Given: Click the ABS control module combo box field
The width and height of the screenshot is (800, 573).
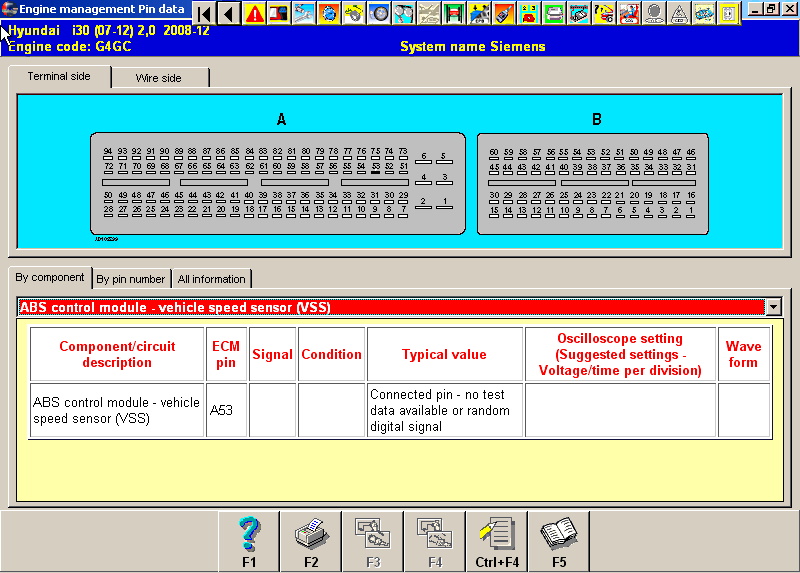Looking at the screenshot, I should pyautogui.click(x=390, y=307).
